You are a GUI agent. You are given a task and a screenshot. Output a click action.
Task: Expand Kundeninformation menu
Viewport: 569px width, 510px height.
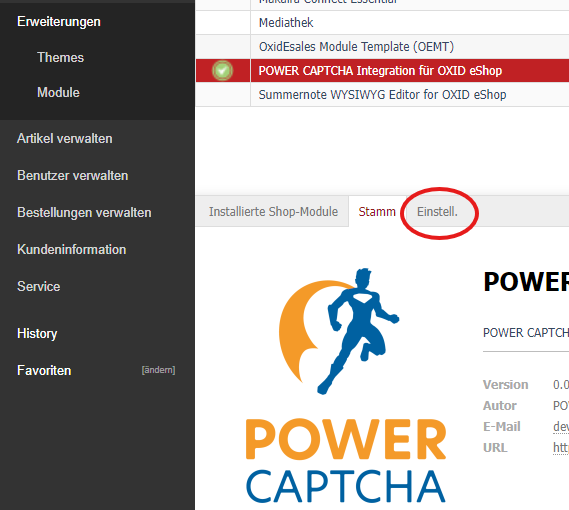tap(71, 250)
